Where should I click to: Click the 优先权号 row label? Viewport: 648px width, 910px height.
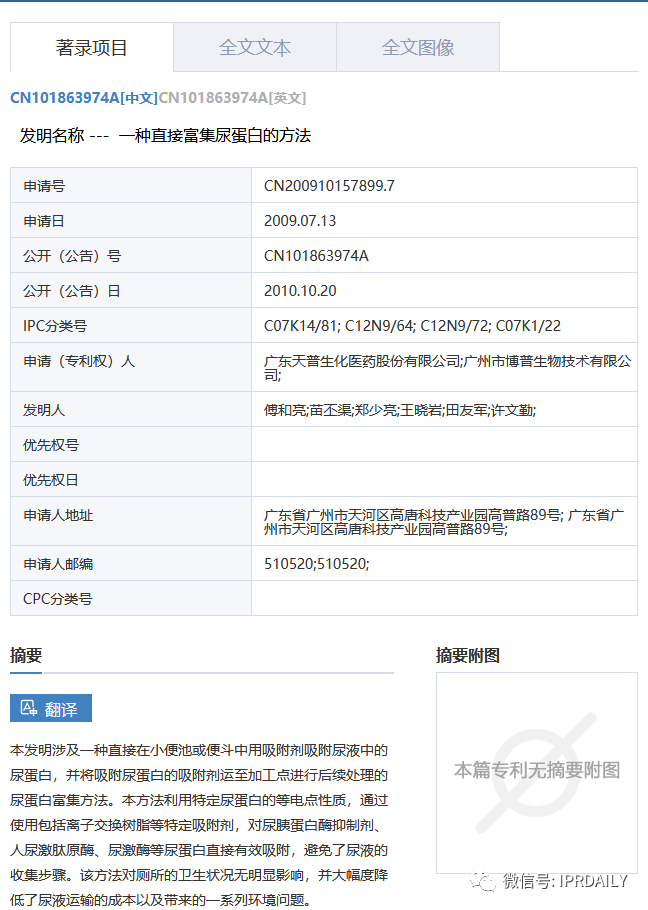tap(50, 445)
